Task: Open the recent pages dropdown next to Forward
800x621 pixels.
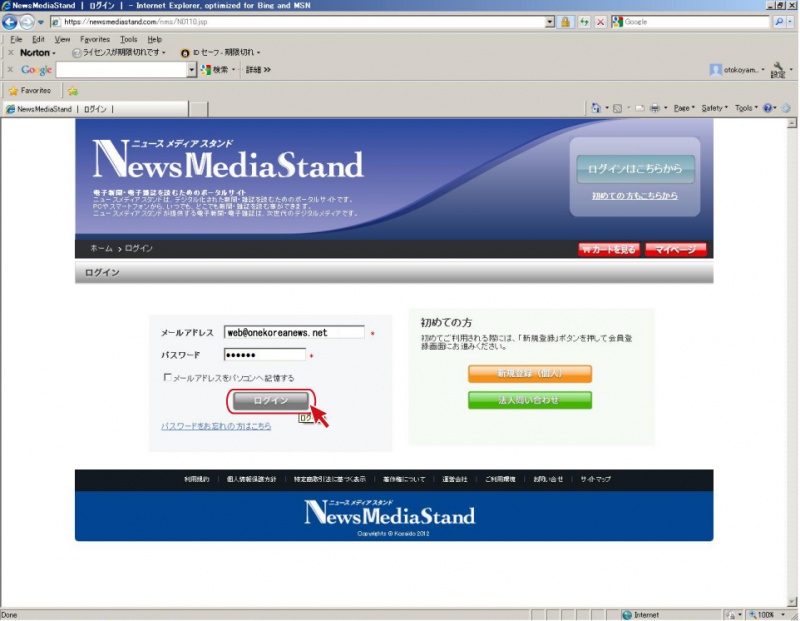Action: [x=41, y=22]
